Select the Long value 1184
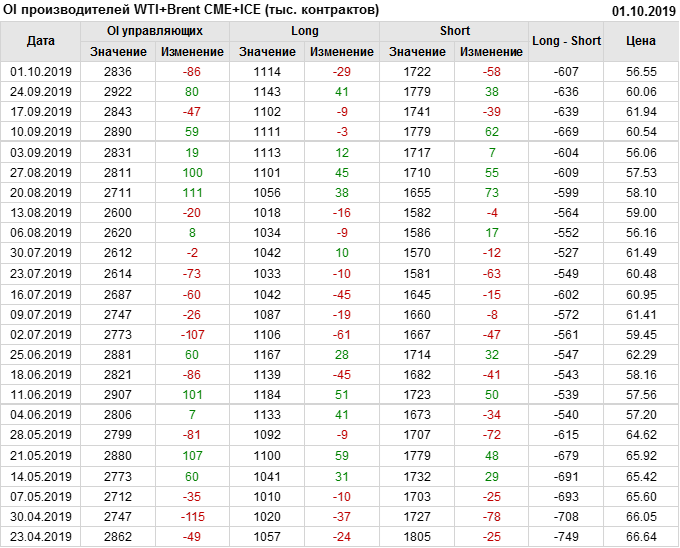Screen dimensions: 680x548 tap(268, 395)
